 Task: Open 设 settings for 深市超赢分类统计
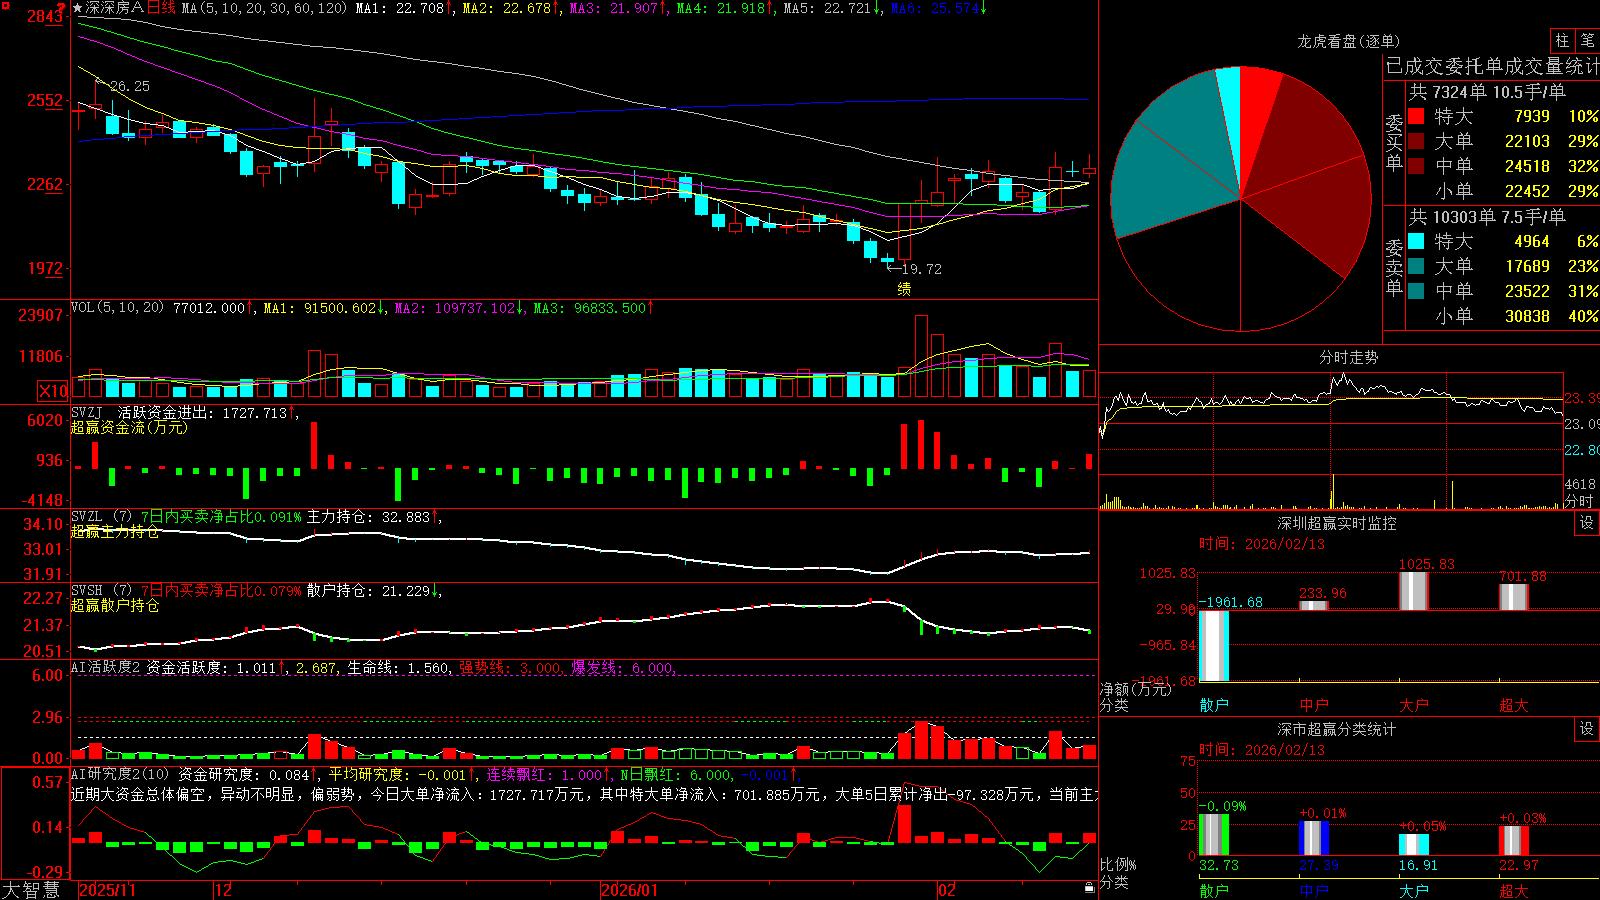click(x=1587, y=729)
